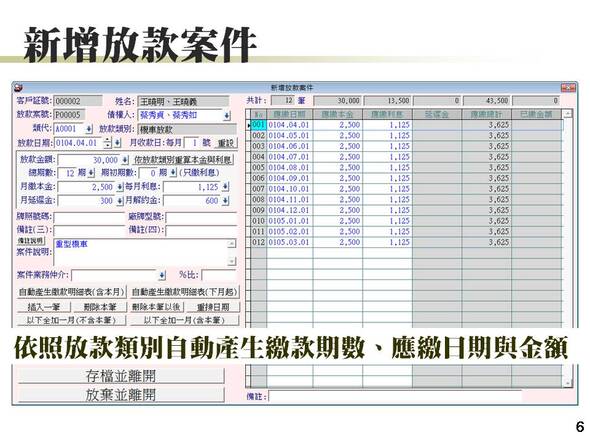590x443 pixels.
Task: Open the 放款金額 dropdown arrow
Action: tap(125, 160)
